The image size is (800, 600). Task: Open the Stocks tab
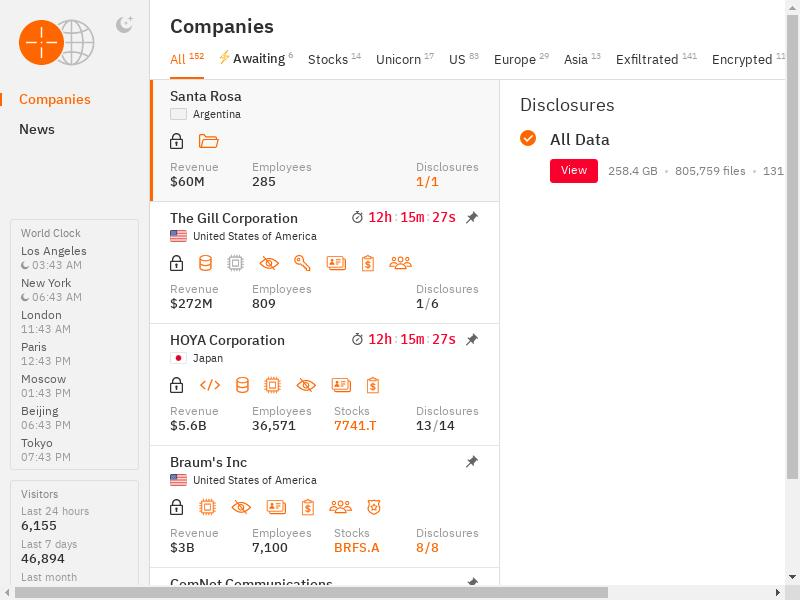tap(334, 59)
